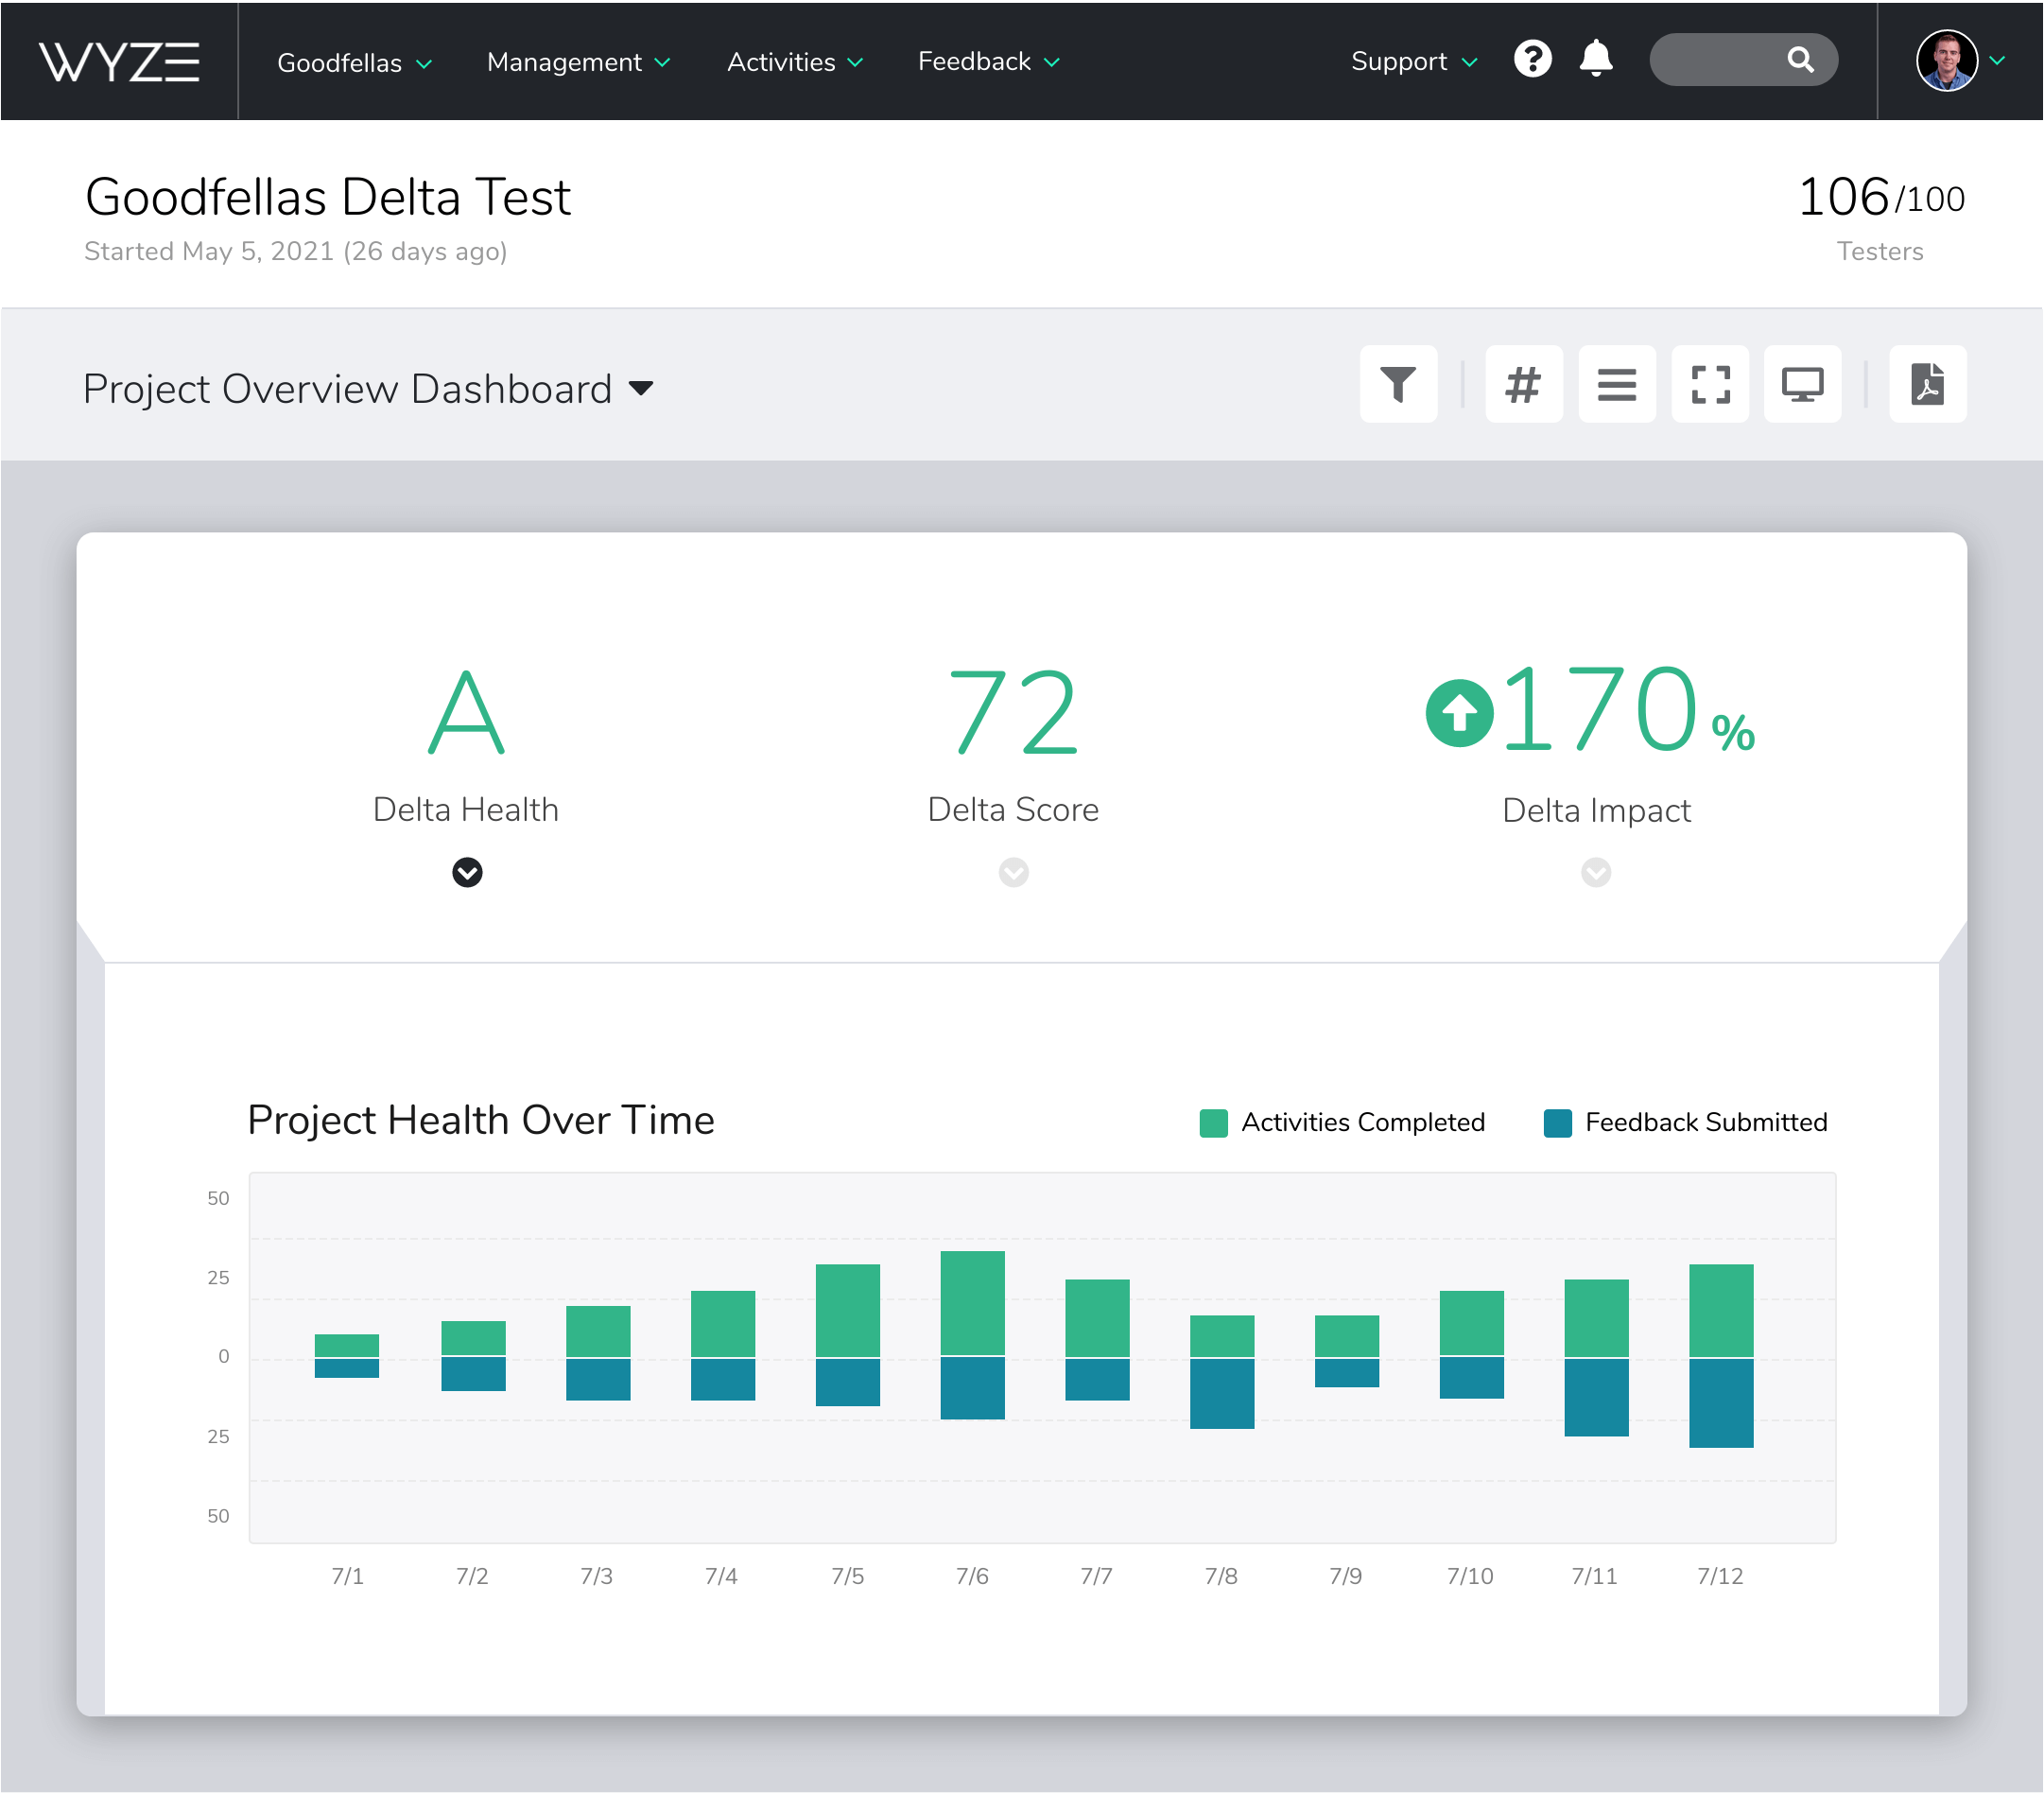Toggle Delta Score details chevron
Viewport: 2044px width, 1793px height.
(x=1013, y=872)
